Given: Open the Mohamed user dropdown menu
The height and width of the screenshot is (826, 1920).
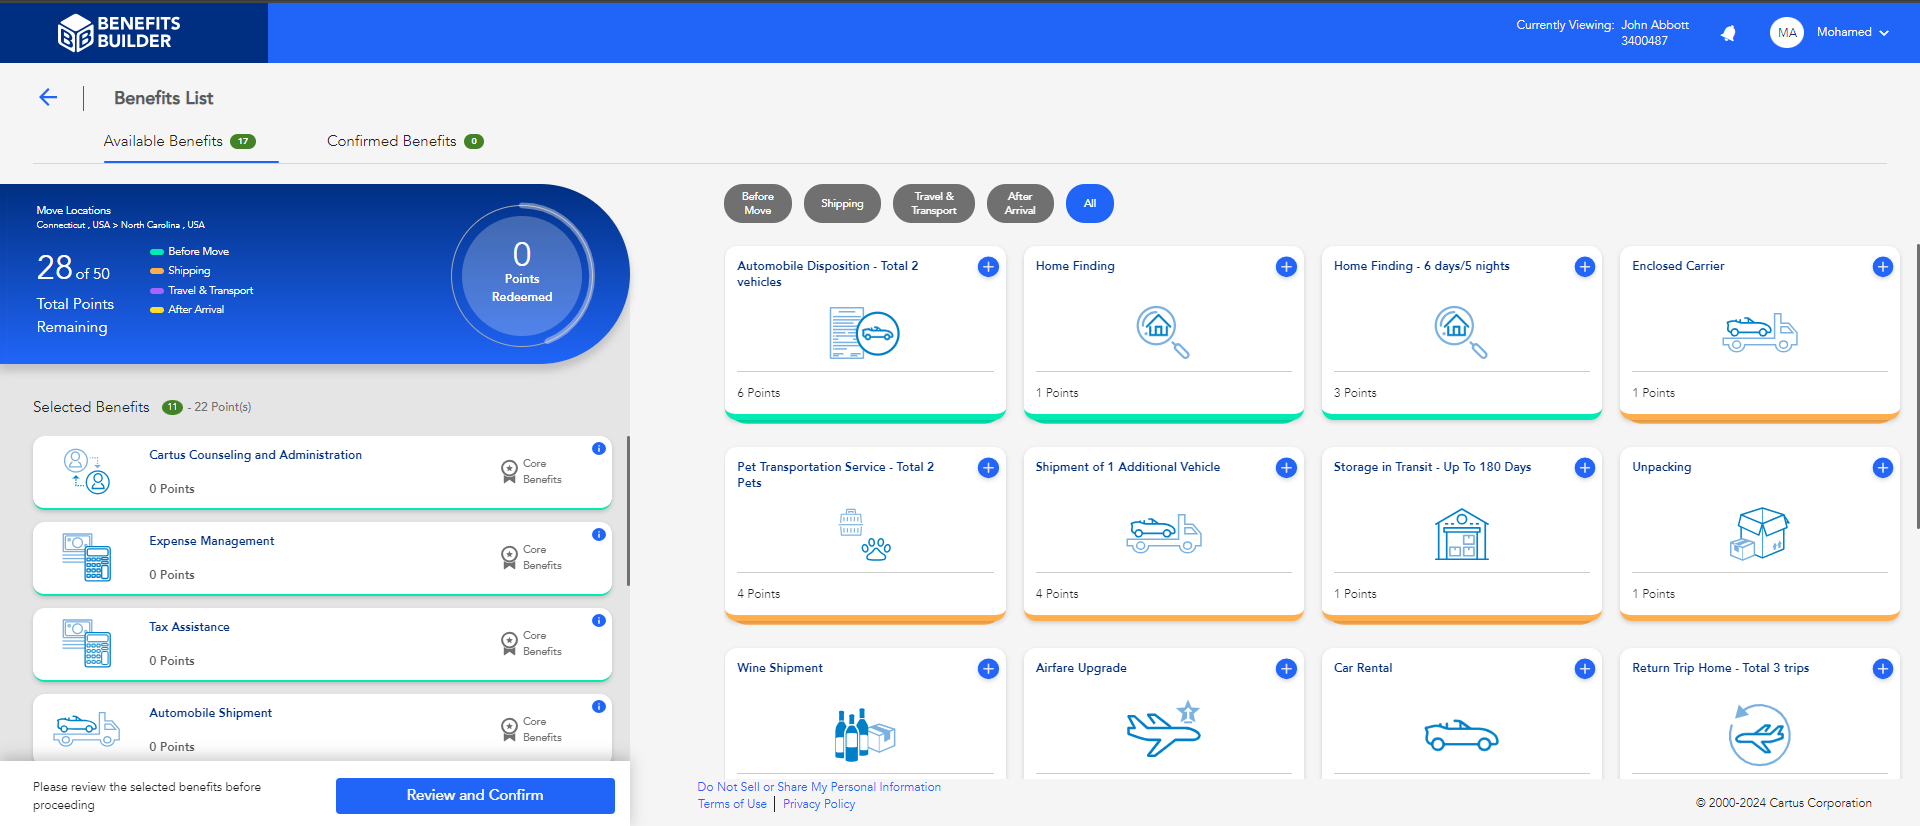Looking at the screenshot, I should coord(1852,33).
